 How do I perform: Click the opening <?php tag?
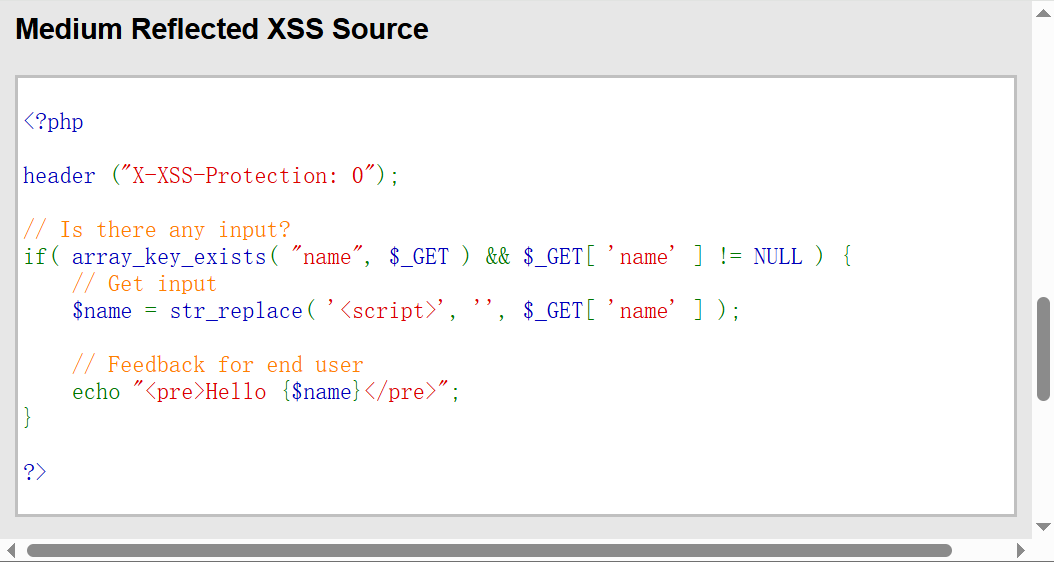point(53,122)
